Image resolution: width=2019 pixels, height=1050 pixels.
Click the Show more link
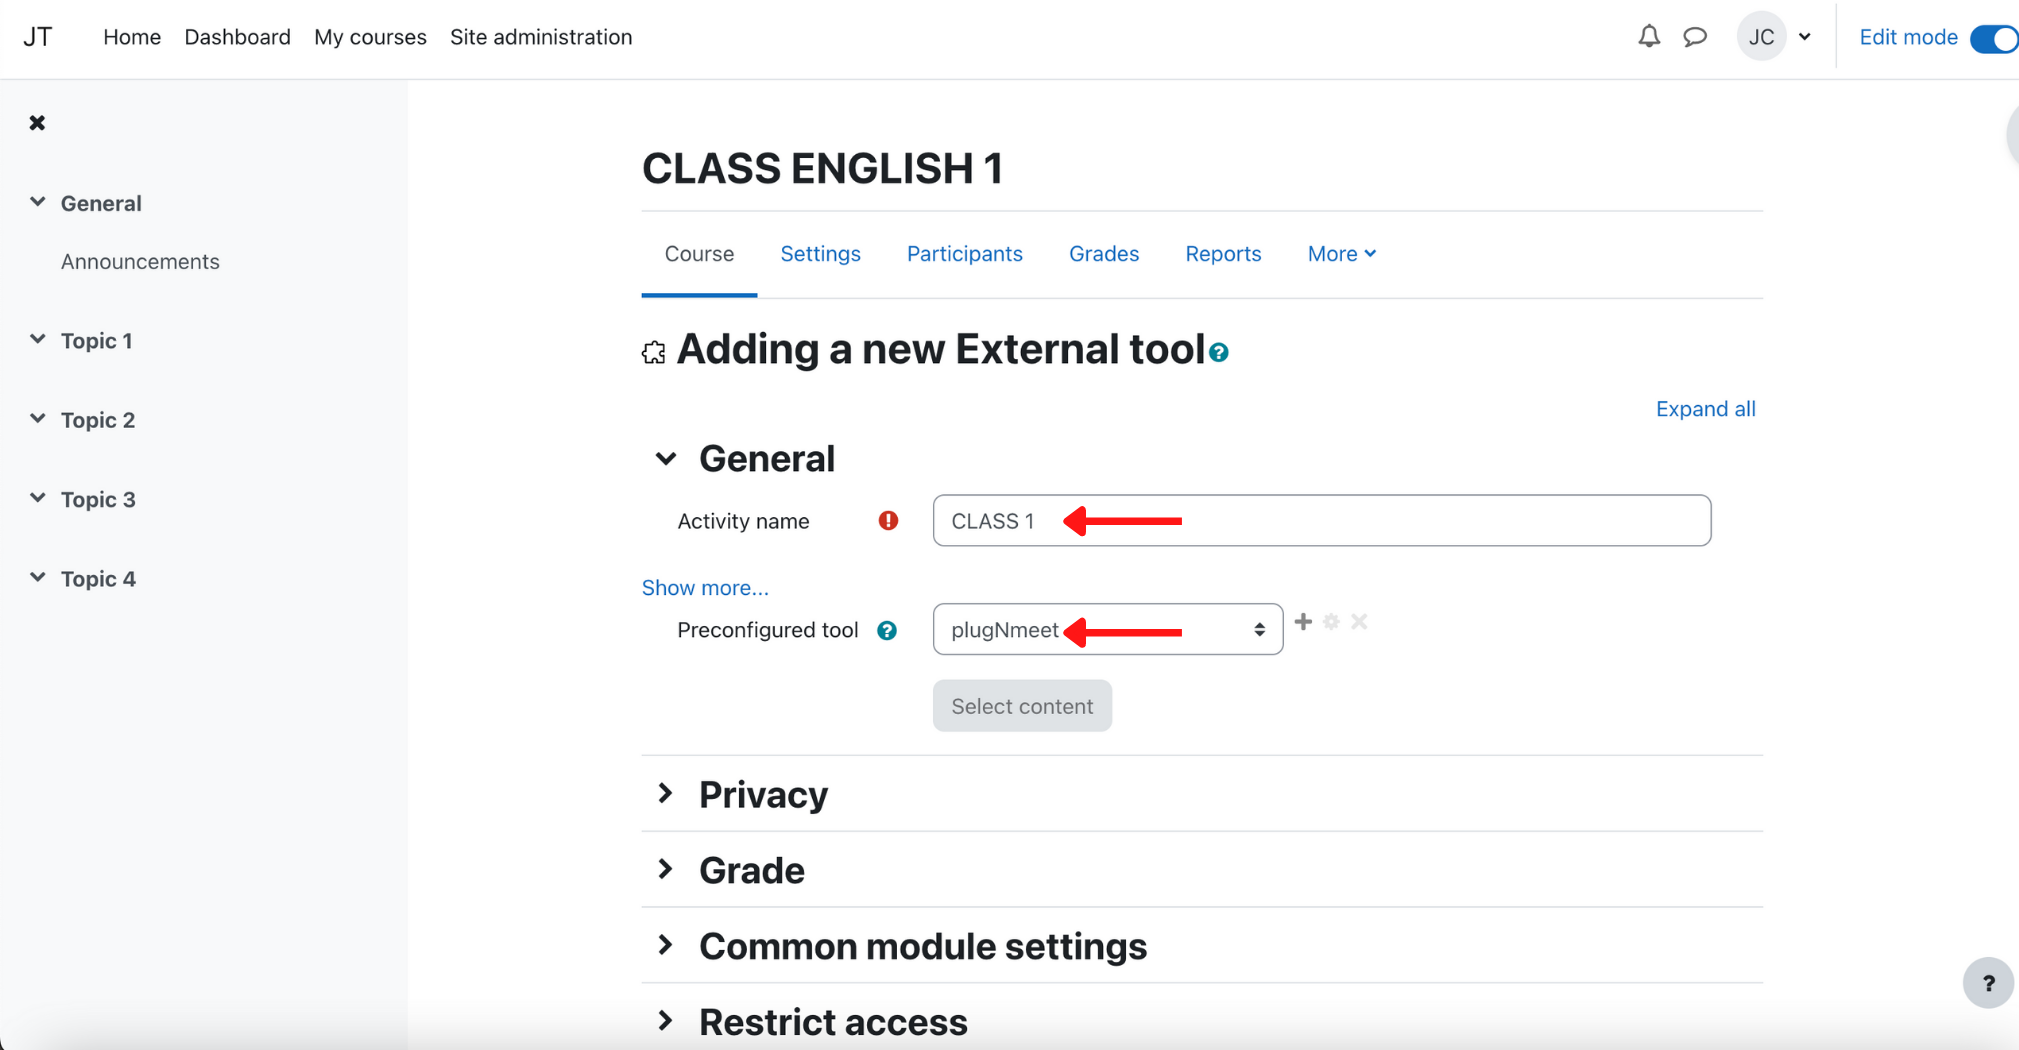coord(705,588)
